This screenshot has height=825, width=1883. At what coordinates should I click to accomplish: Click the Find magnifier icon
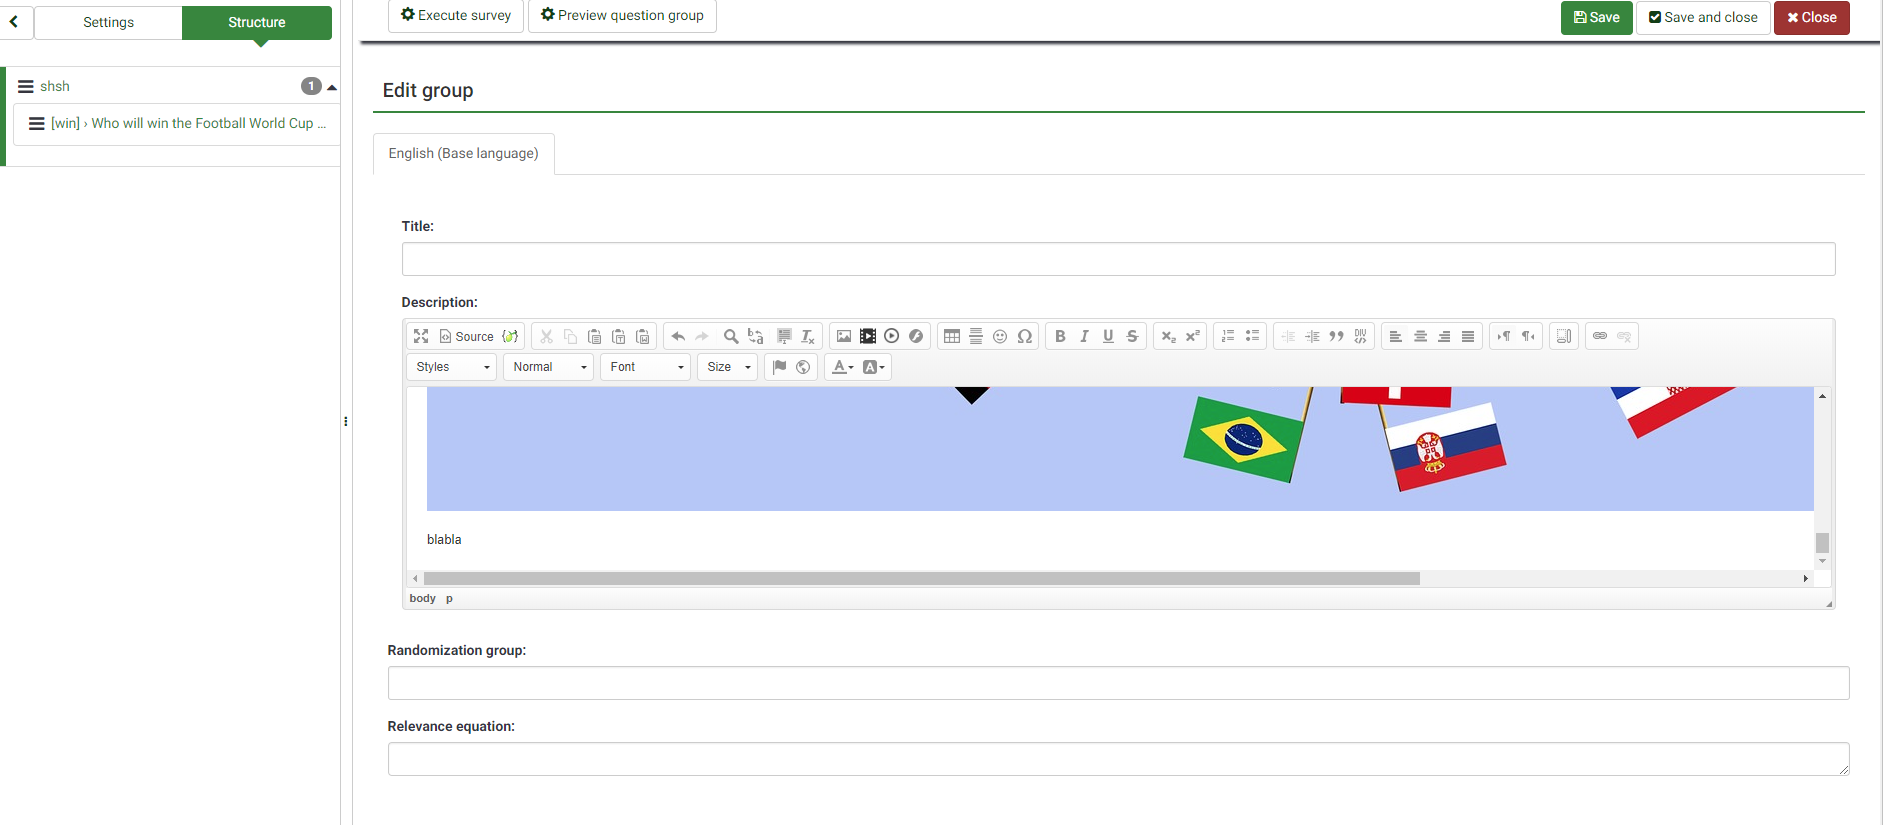tap(731, 337)
